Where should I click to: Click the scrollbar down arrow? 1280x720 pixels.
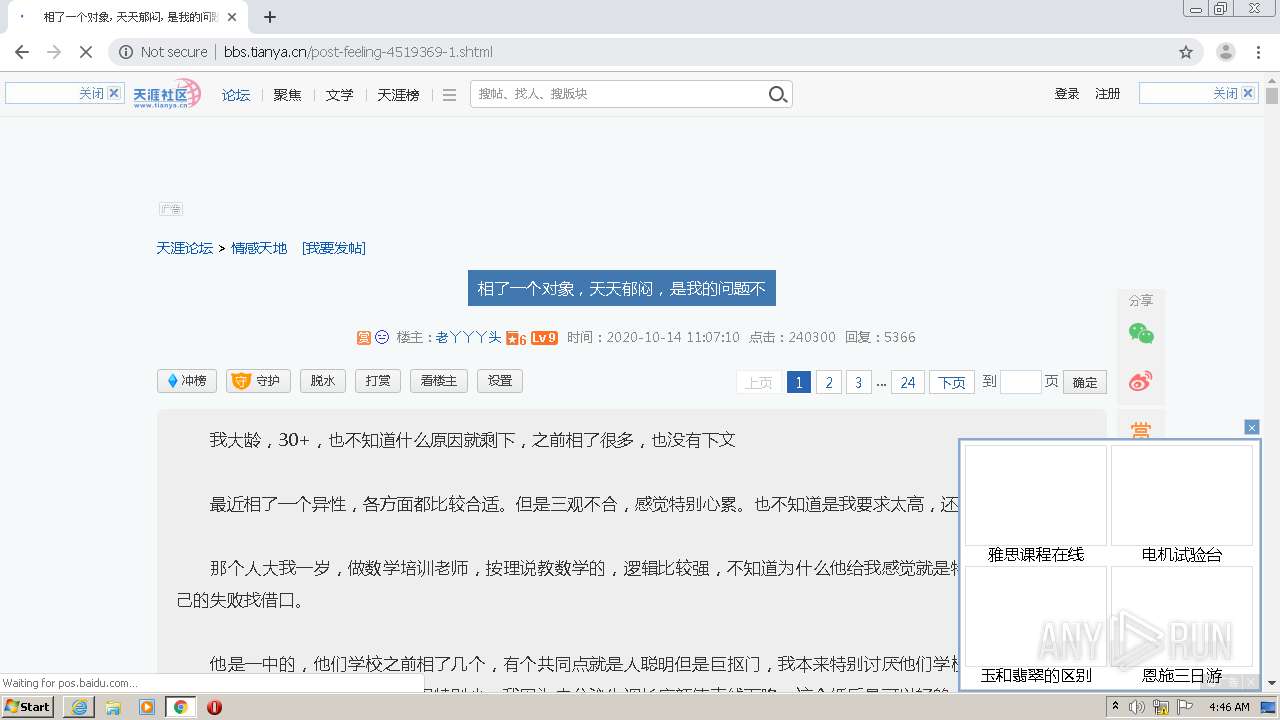(x=1272, y=683)
